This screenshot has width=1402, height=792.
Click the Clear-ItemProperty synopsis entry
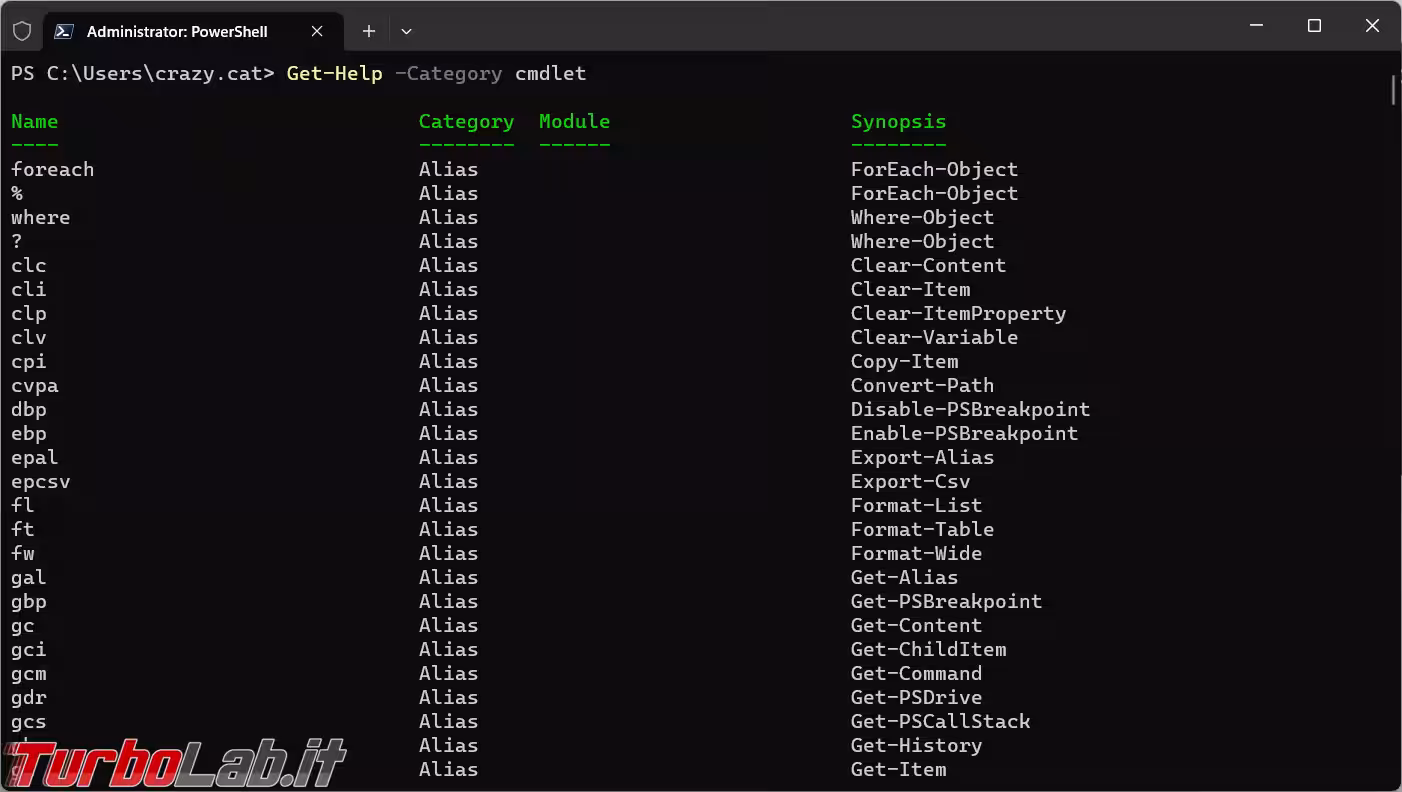point(958,314)
